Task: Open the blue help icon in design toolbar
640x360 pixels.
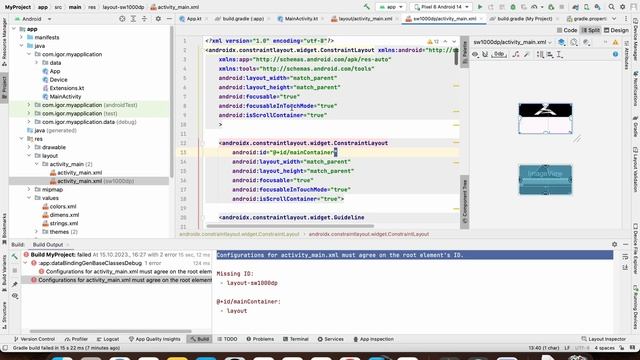Action: point(615,54)
